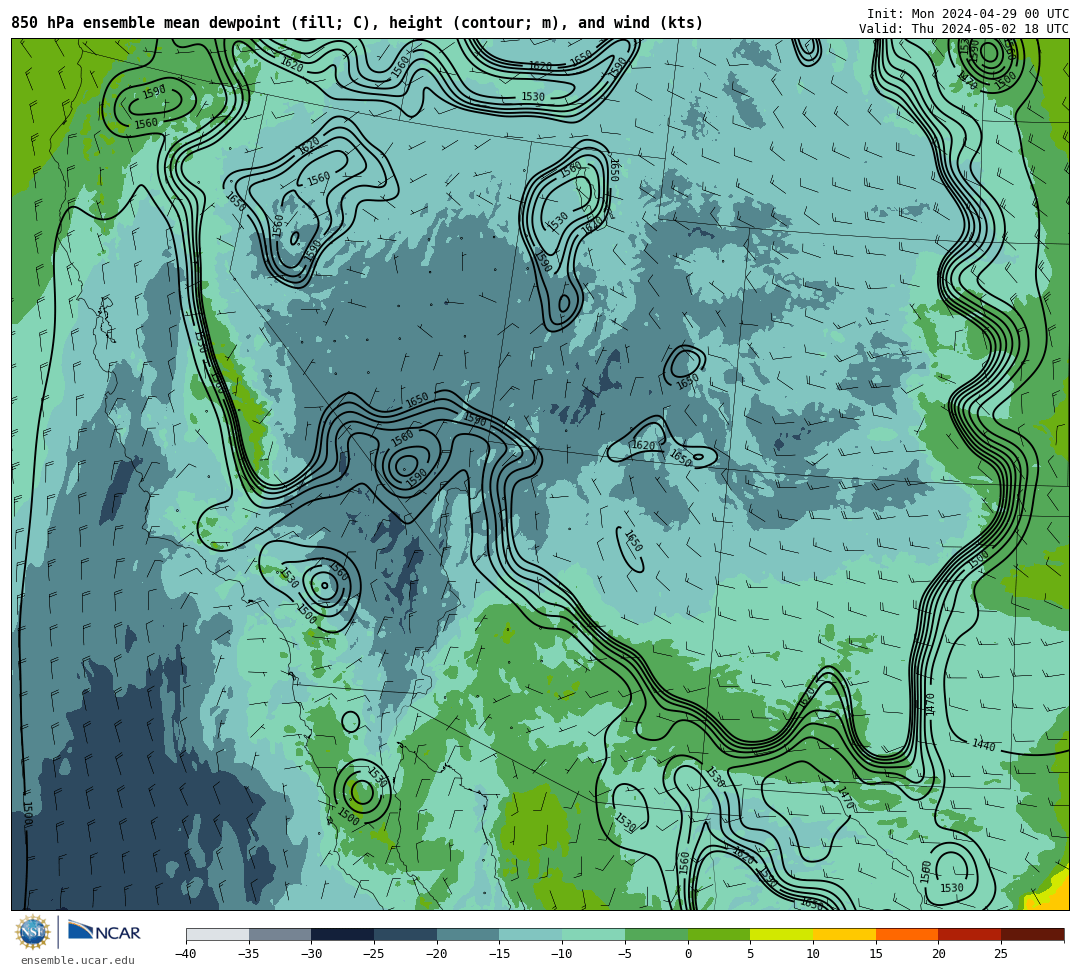Image resolution: width=1080 pixels, height=973 pixels.
Task: Click the 'Init: Mon 2024-04-29 00 UTC' text
Action: coord(968,14)
